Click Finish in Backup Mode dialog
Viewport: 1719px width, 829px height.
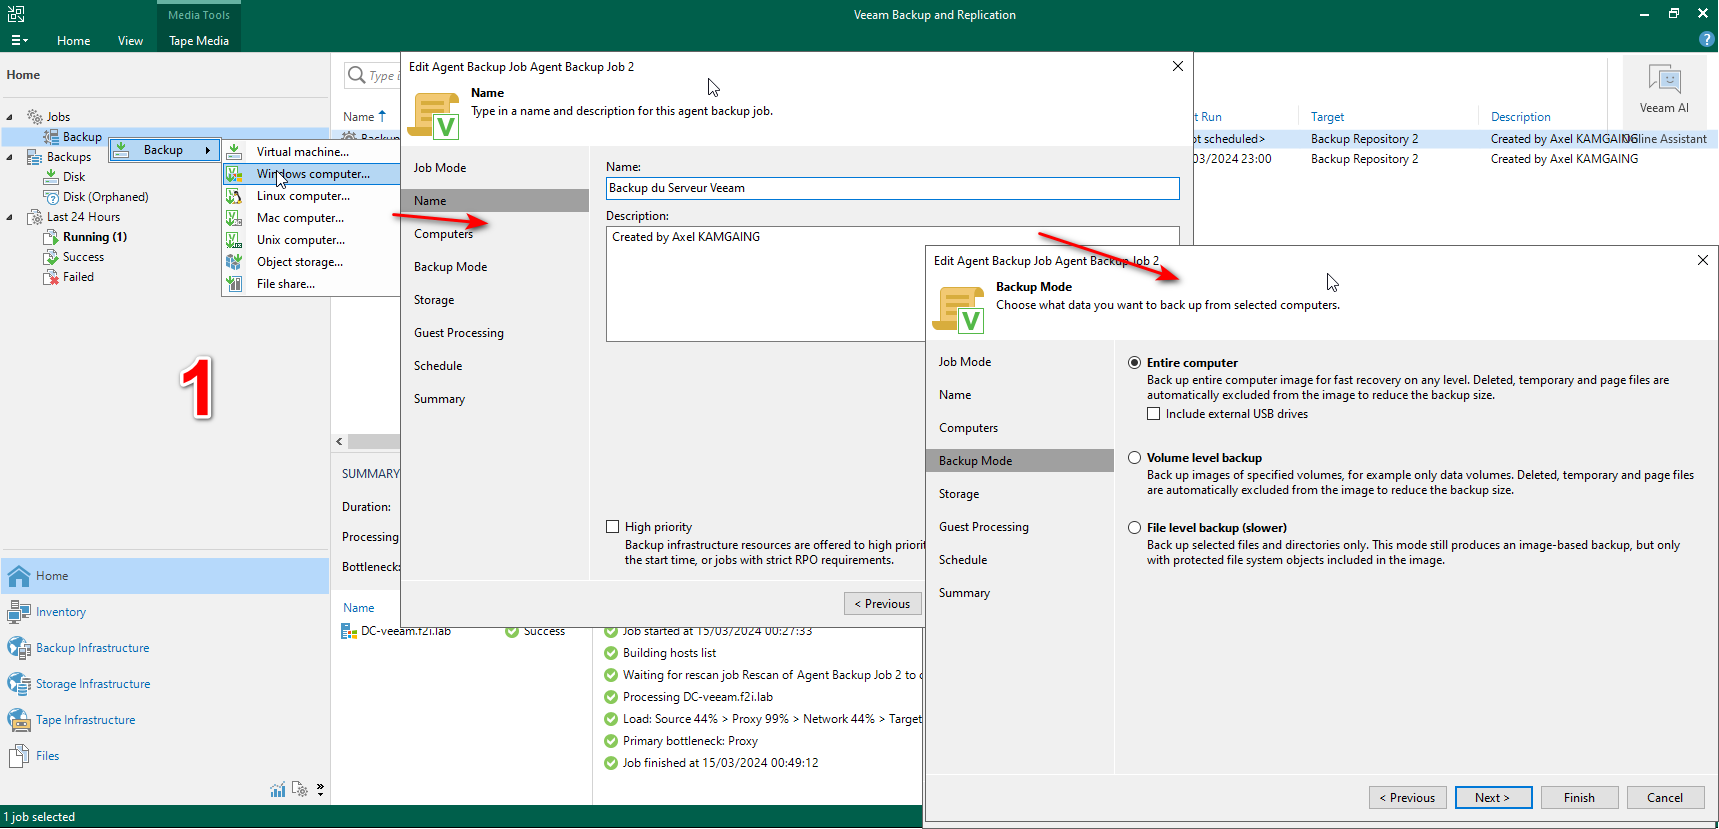coord(1579,798)
